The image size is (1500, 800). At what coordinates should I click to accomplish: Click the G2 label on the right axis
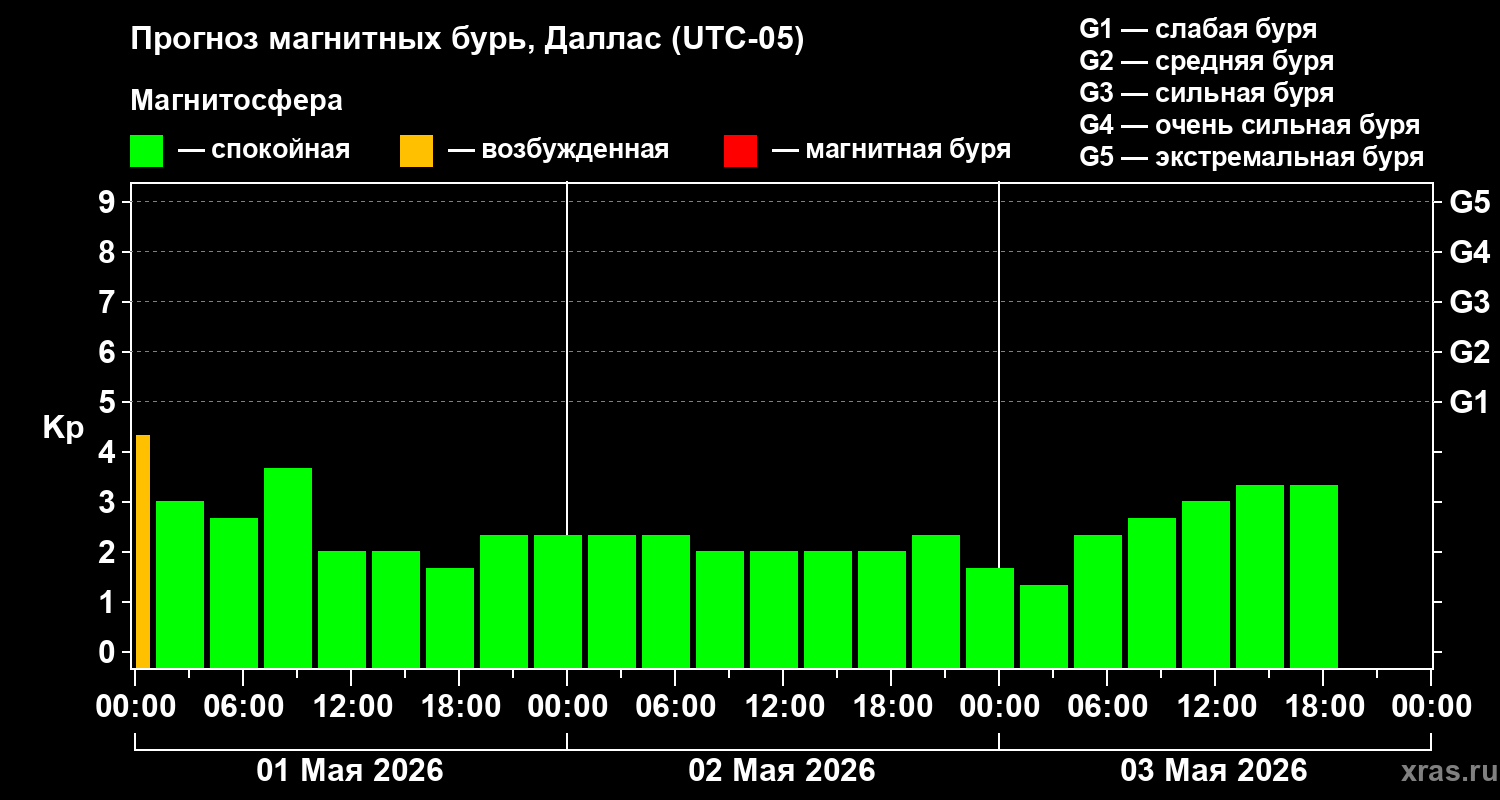[x=1470, y=352]
